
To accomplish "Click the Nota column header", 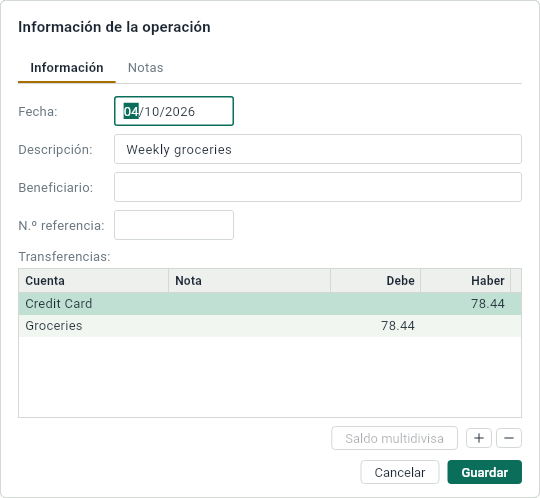I will 249,281.
